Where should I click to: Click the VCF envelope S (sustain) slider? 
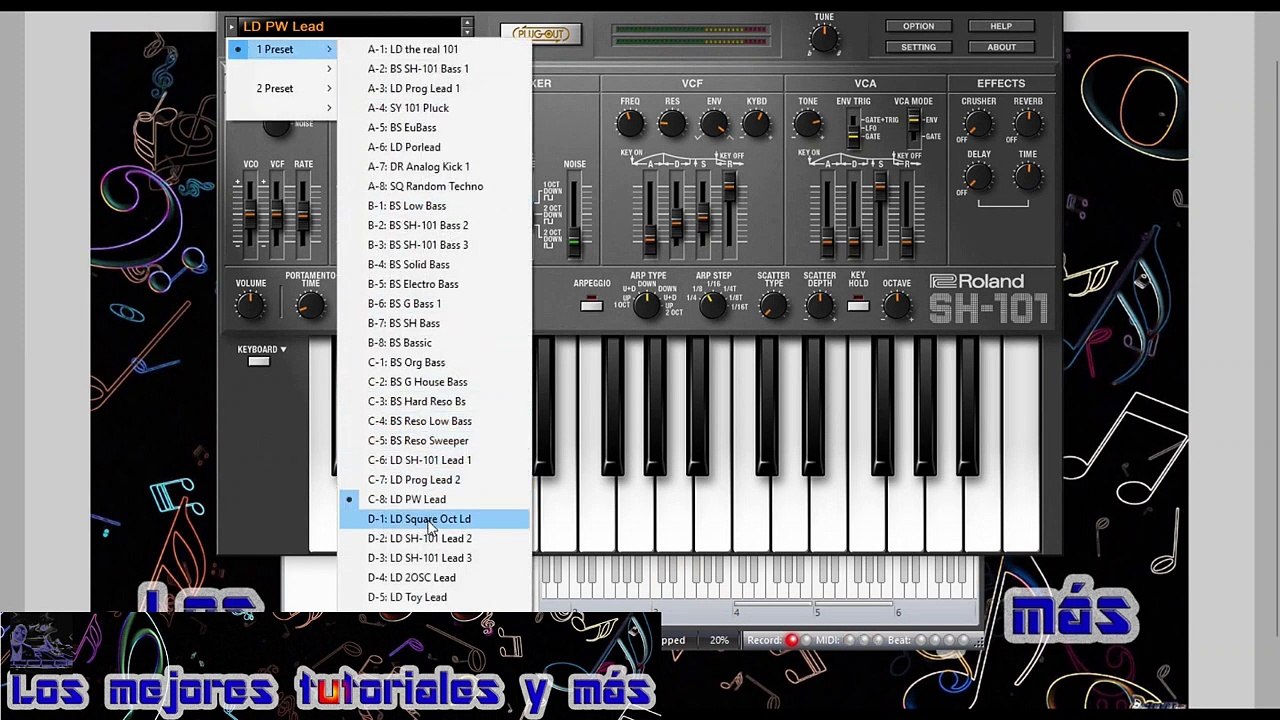coord(702,215)
